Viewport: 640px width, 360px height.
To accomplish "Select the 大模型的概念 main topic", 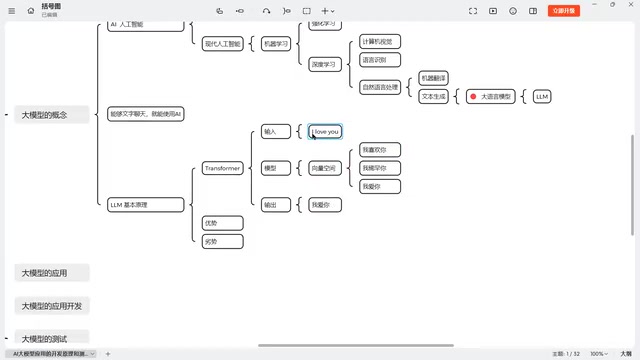I will [x=52, y=115].
